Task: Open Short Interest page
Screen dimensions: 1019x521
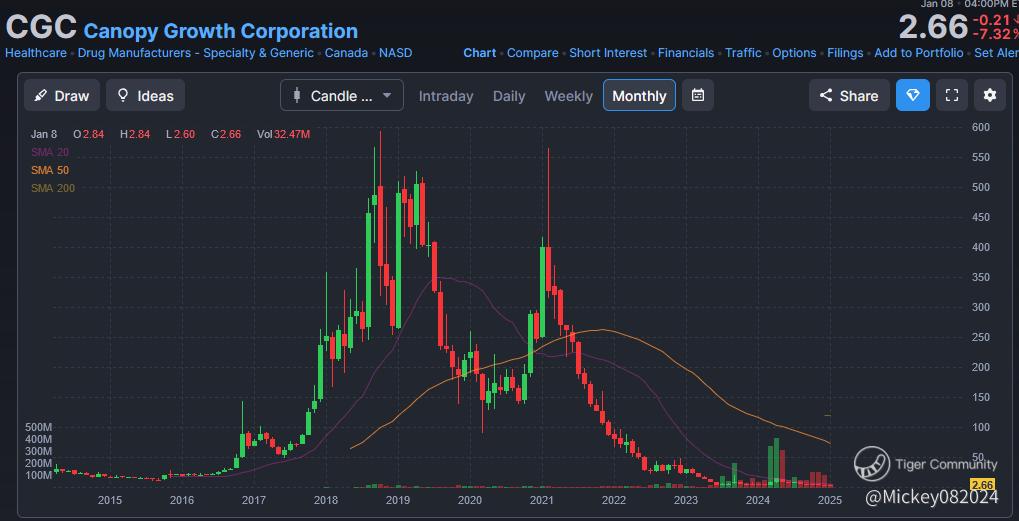Action: [x=608, y=53]
